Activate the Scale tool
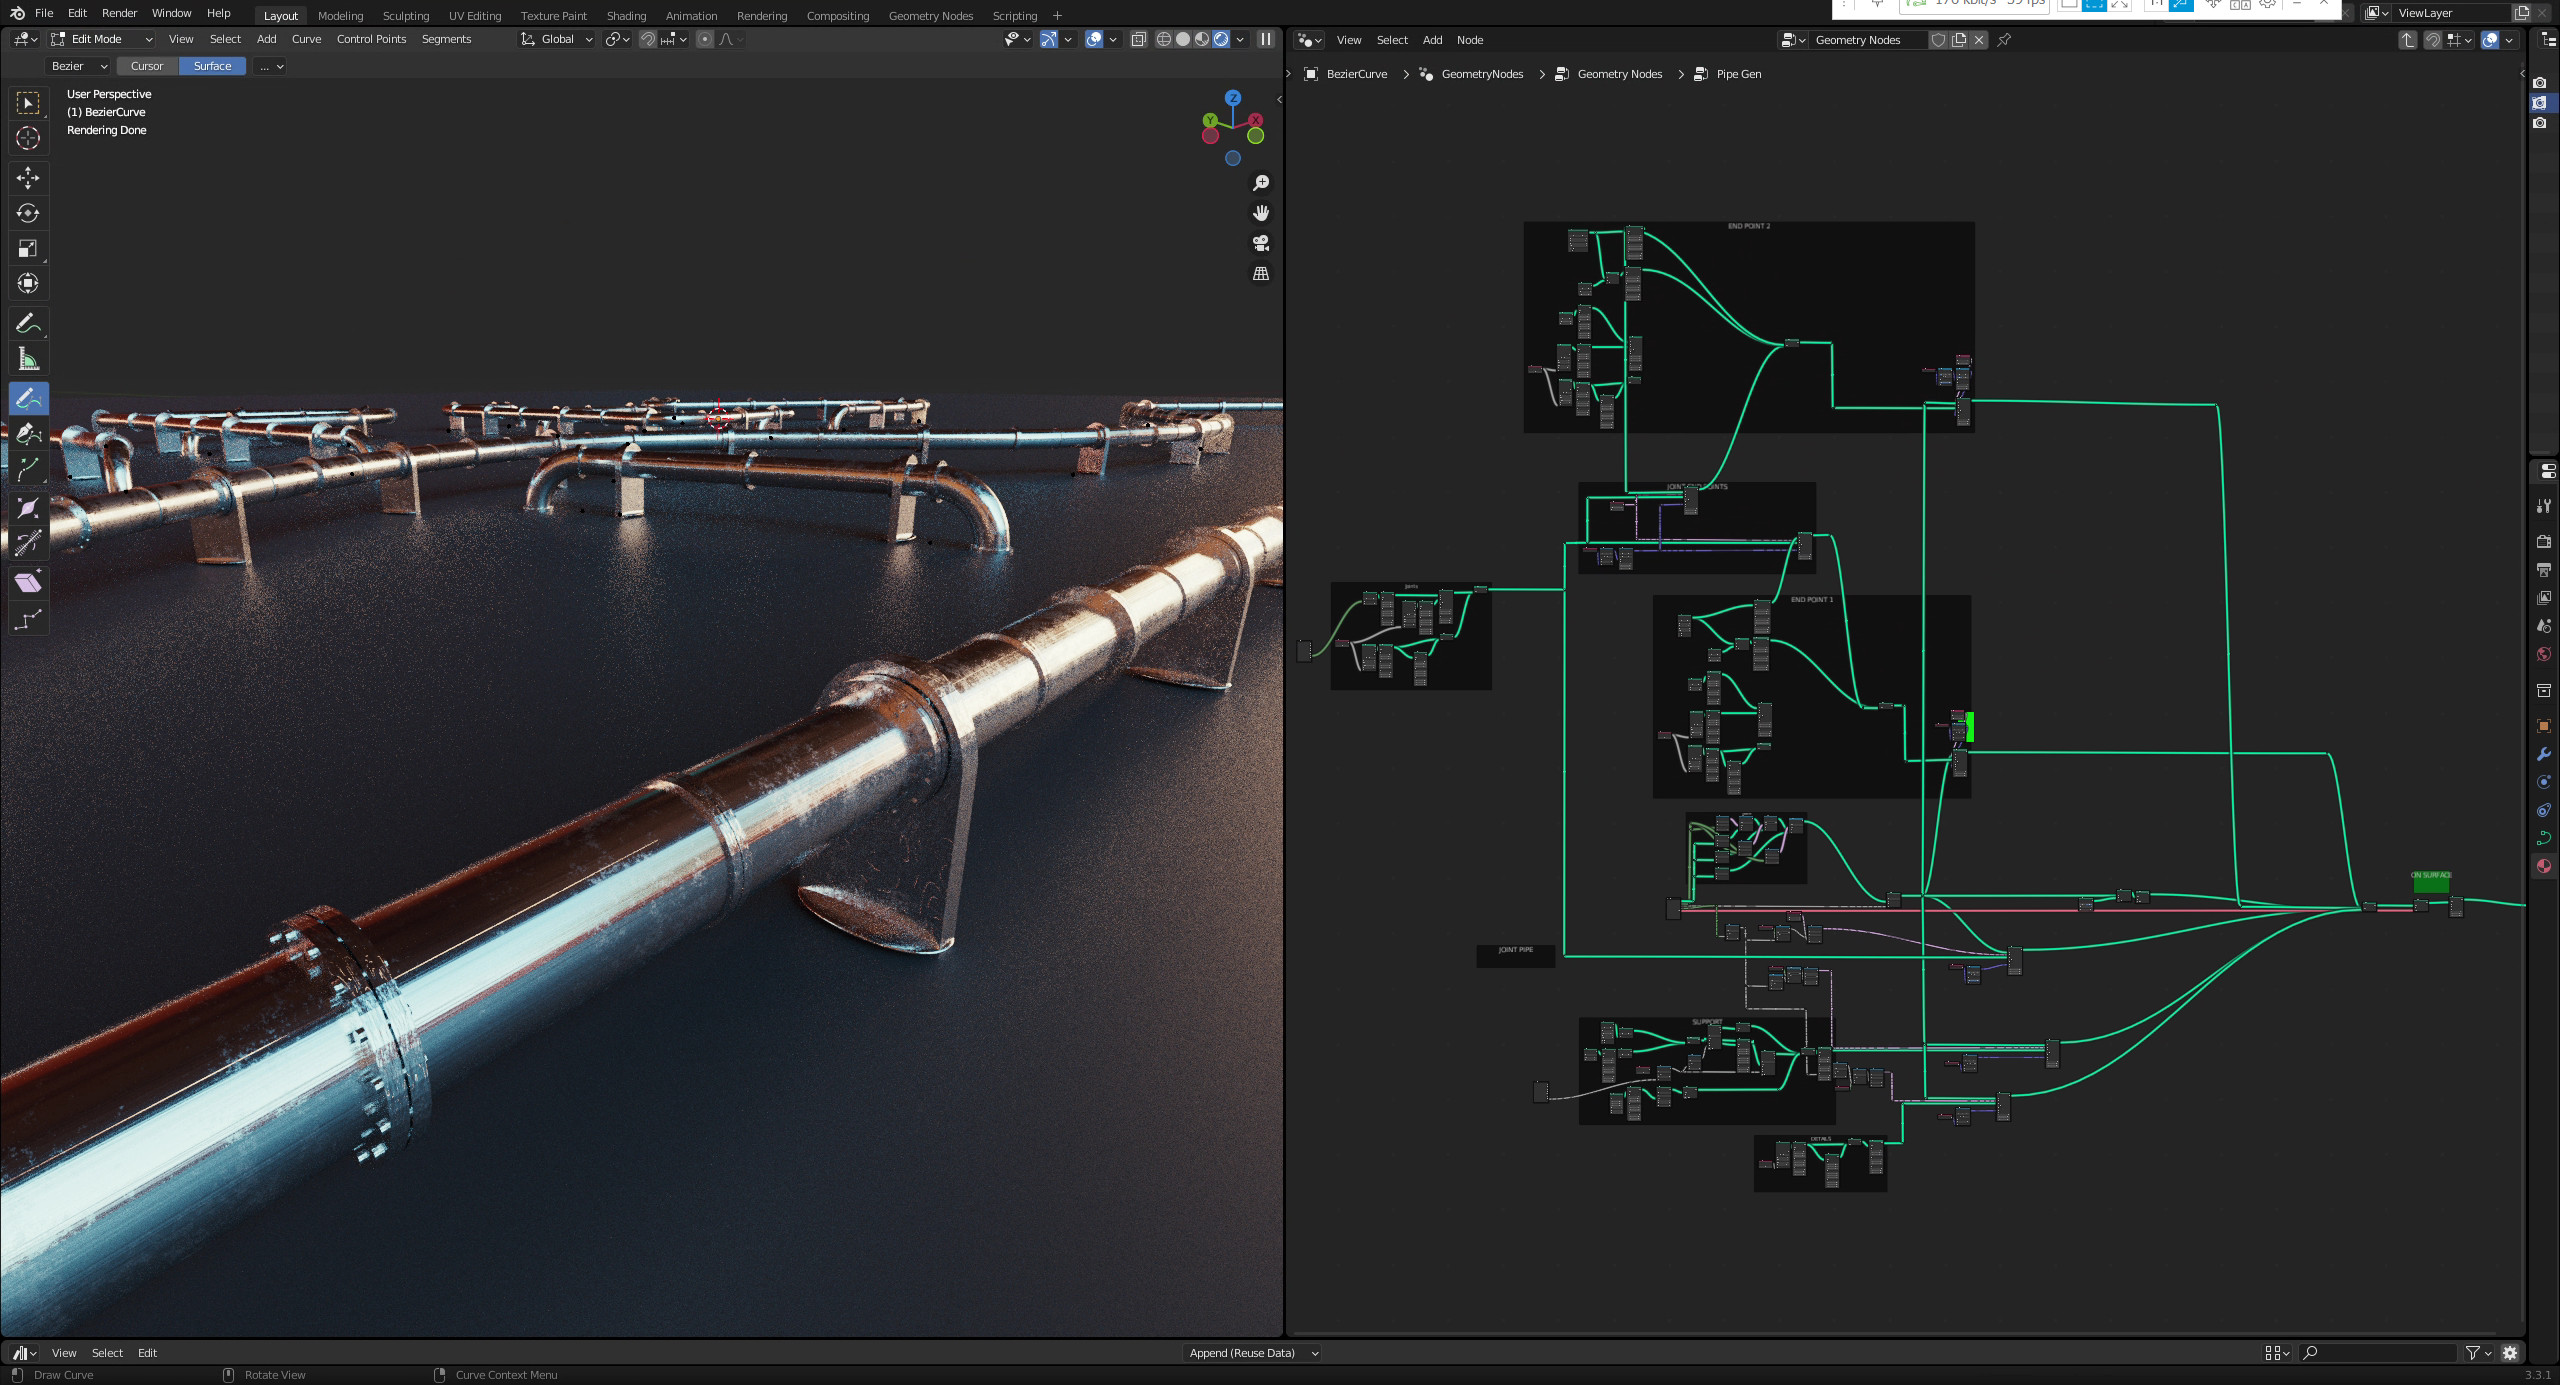The width and height of the screenshot is (2560, 1385). point(28,248)
